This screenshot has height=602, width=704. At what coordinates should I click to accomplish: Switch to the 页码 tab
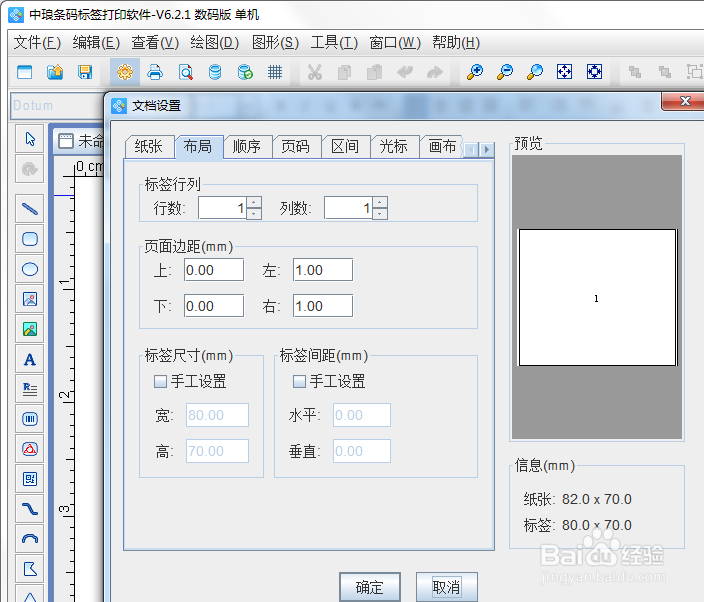[x=295, y=146]
